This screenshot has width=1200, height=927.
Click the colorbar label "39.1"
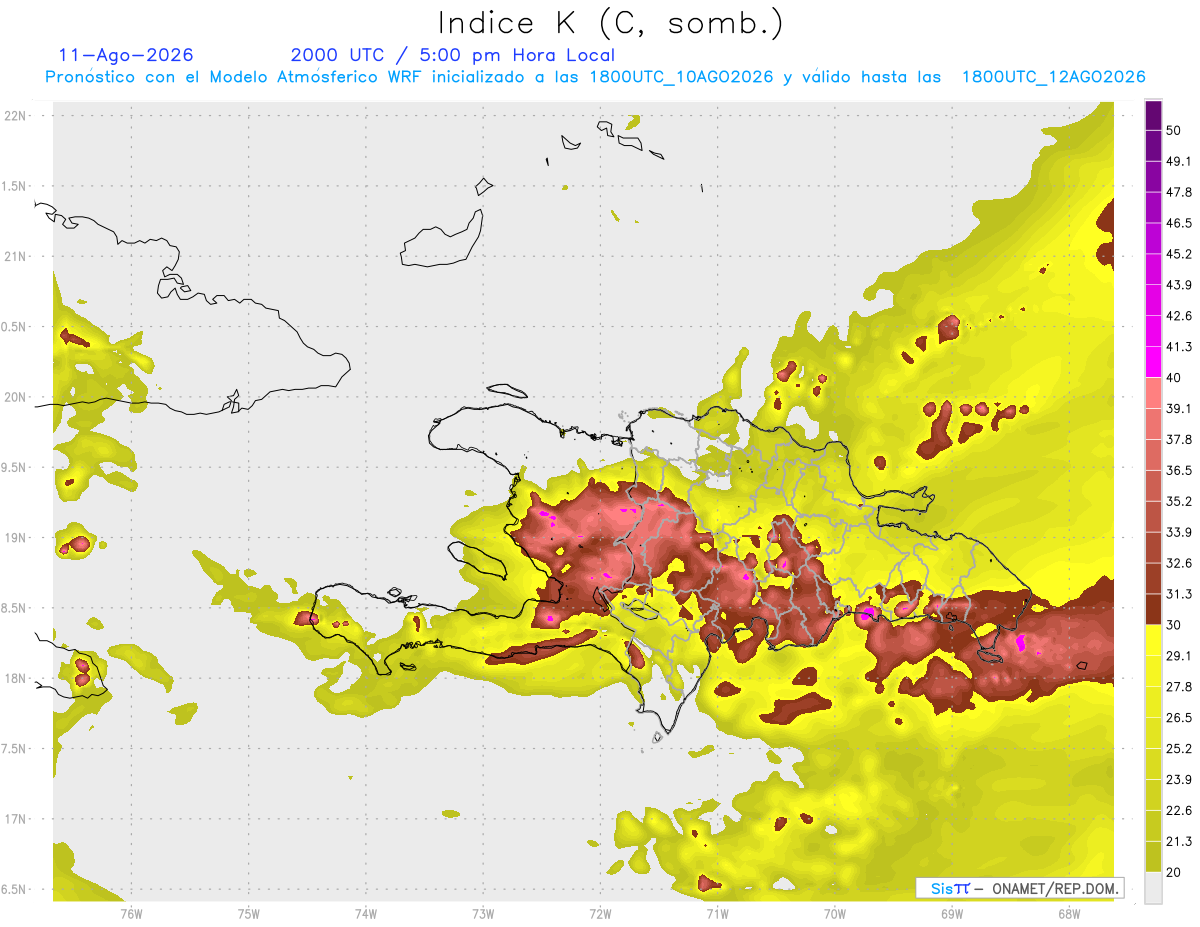[1179, 408]
